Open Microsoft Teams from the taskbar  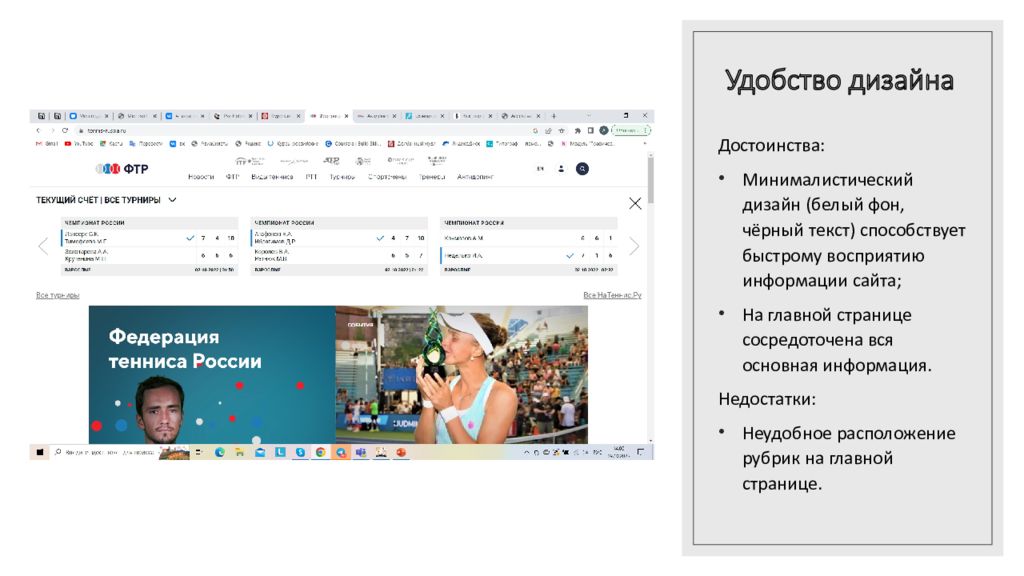(361, 452)
